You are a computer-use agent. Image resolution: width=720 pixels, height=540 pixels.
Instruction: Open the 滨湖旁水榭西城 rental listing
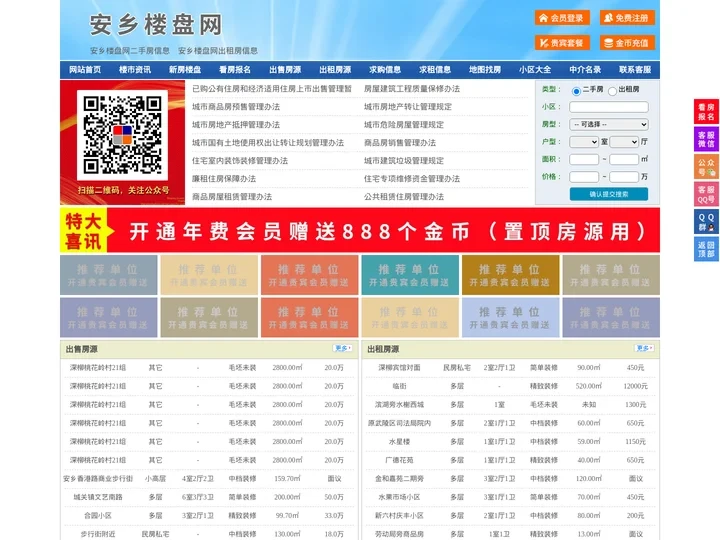(x=399, y=405)
